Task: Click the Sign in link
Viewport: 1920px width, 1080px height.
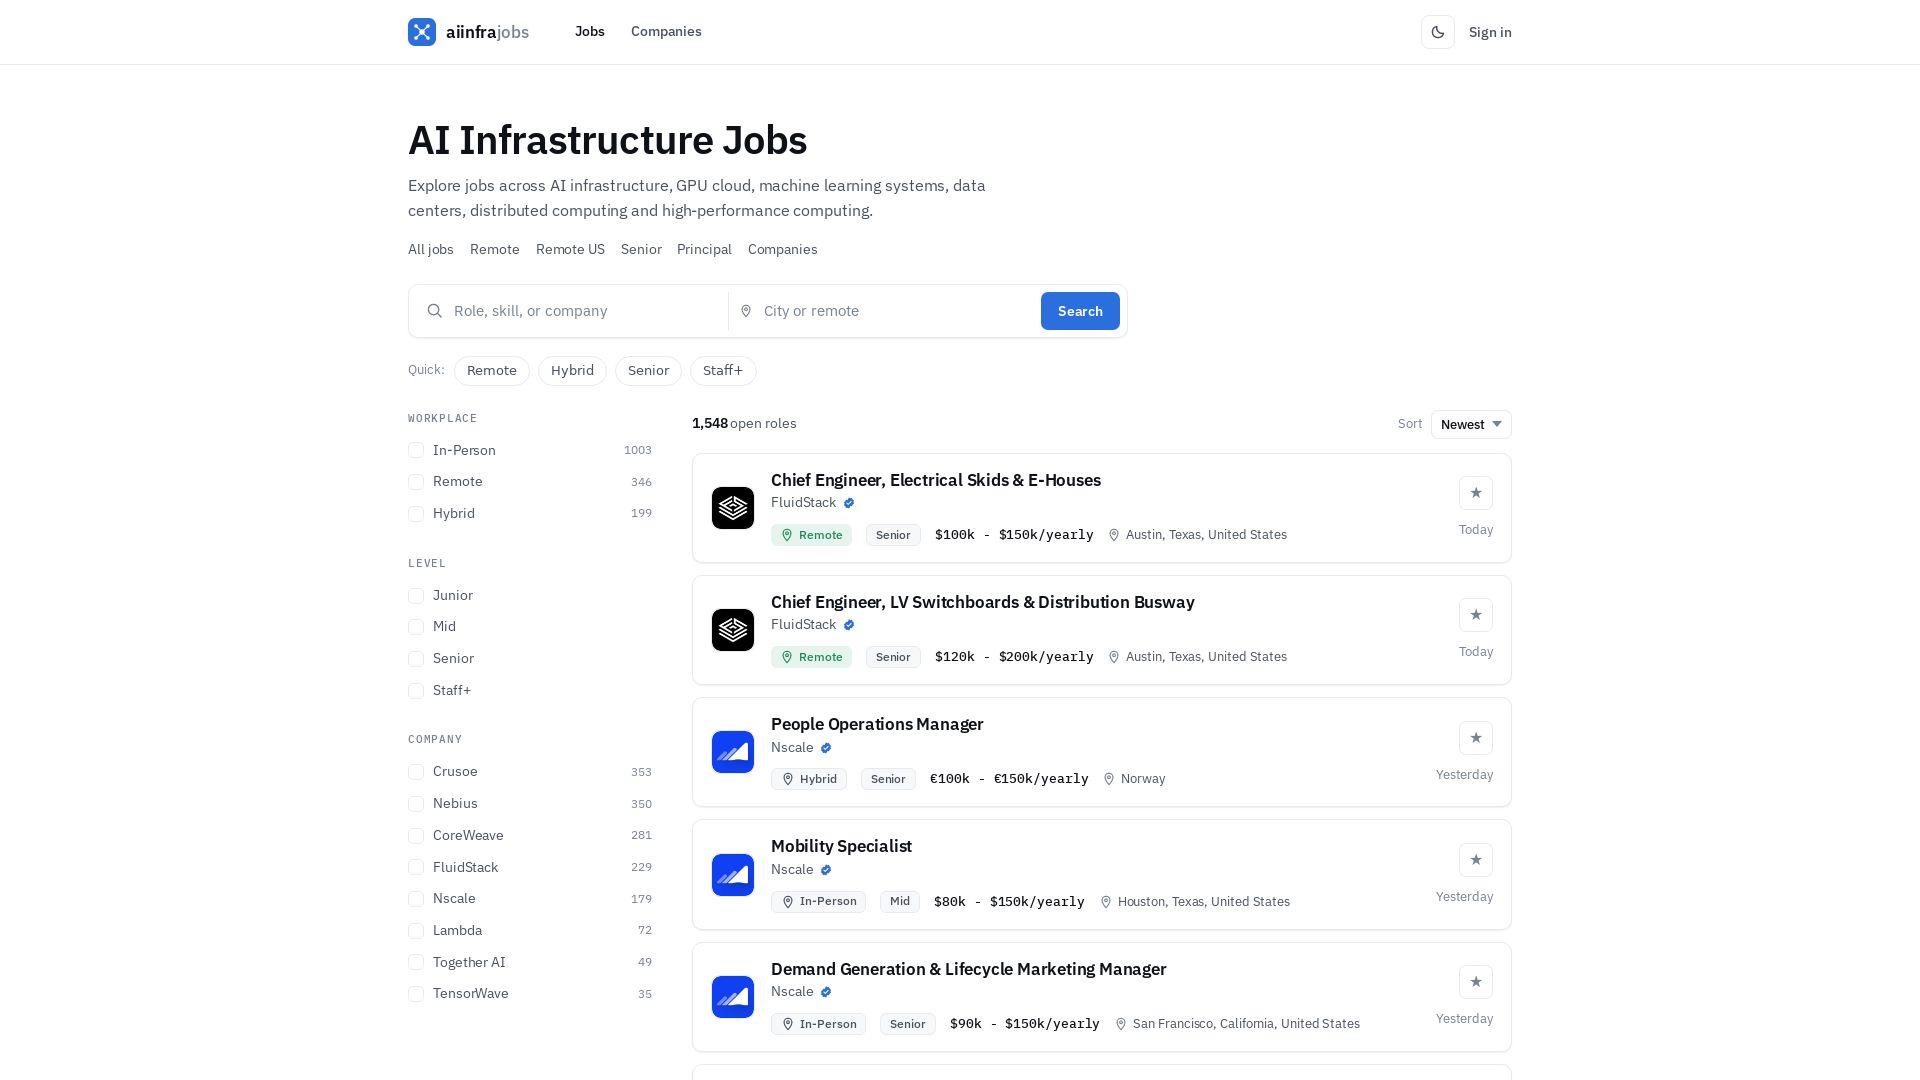Action: click(x=1490, y=32)
